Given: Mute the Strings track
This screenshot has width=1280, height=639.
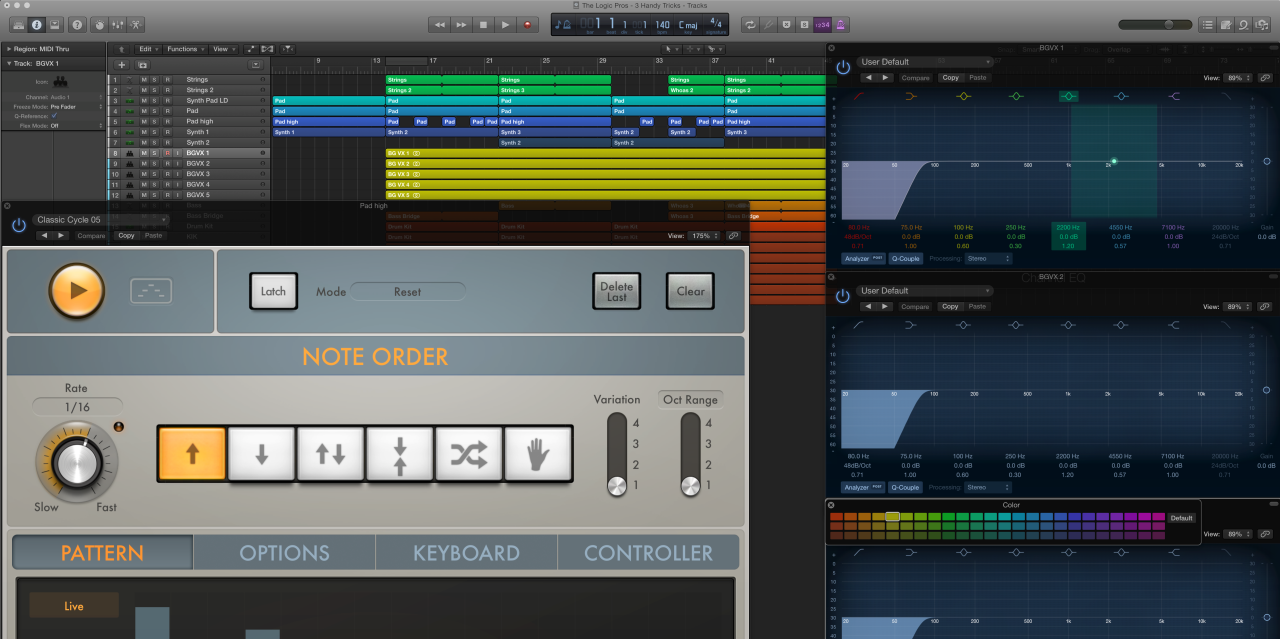Looking at the screenshot, I should click(144, 79).
